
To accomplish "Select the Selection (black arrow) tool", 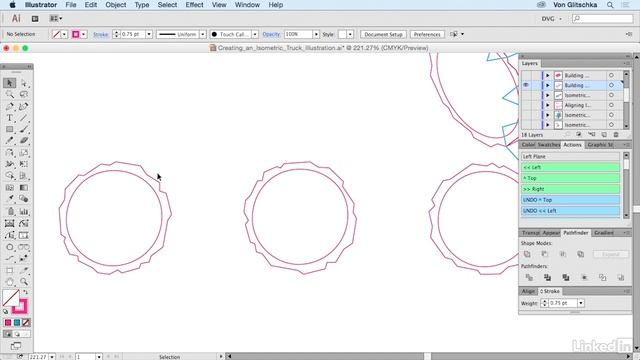I will [9, 83].
